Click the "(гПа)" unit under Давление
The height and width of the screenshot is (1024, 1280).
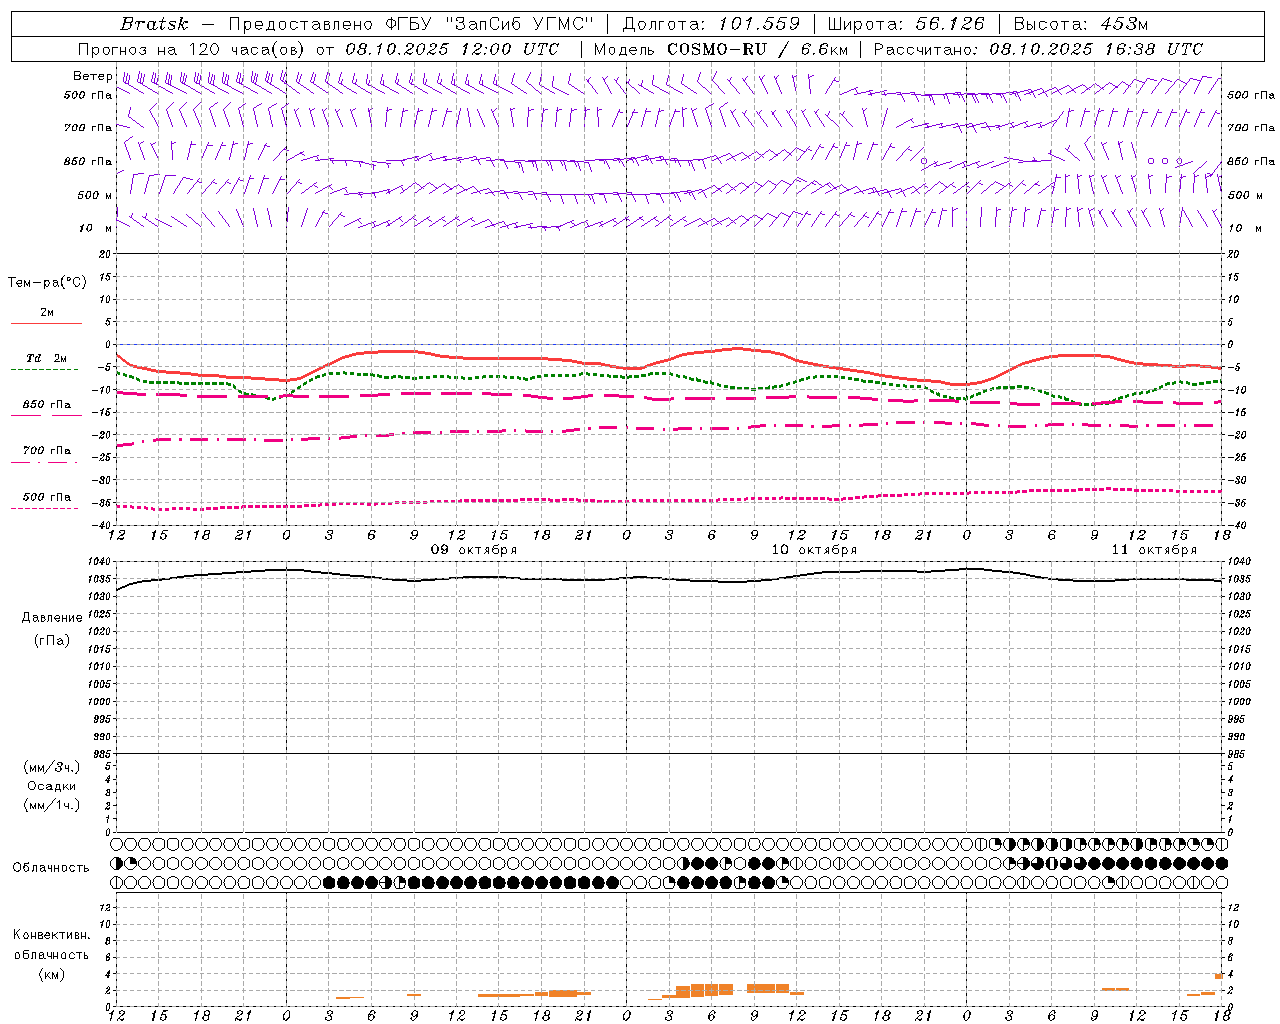pyautogui.click(x=51, y=640)
